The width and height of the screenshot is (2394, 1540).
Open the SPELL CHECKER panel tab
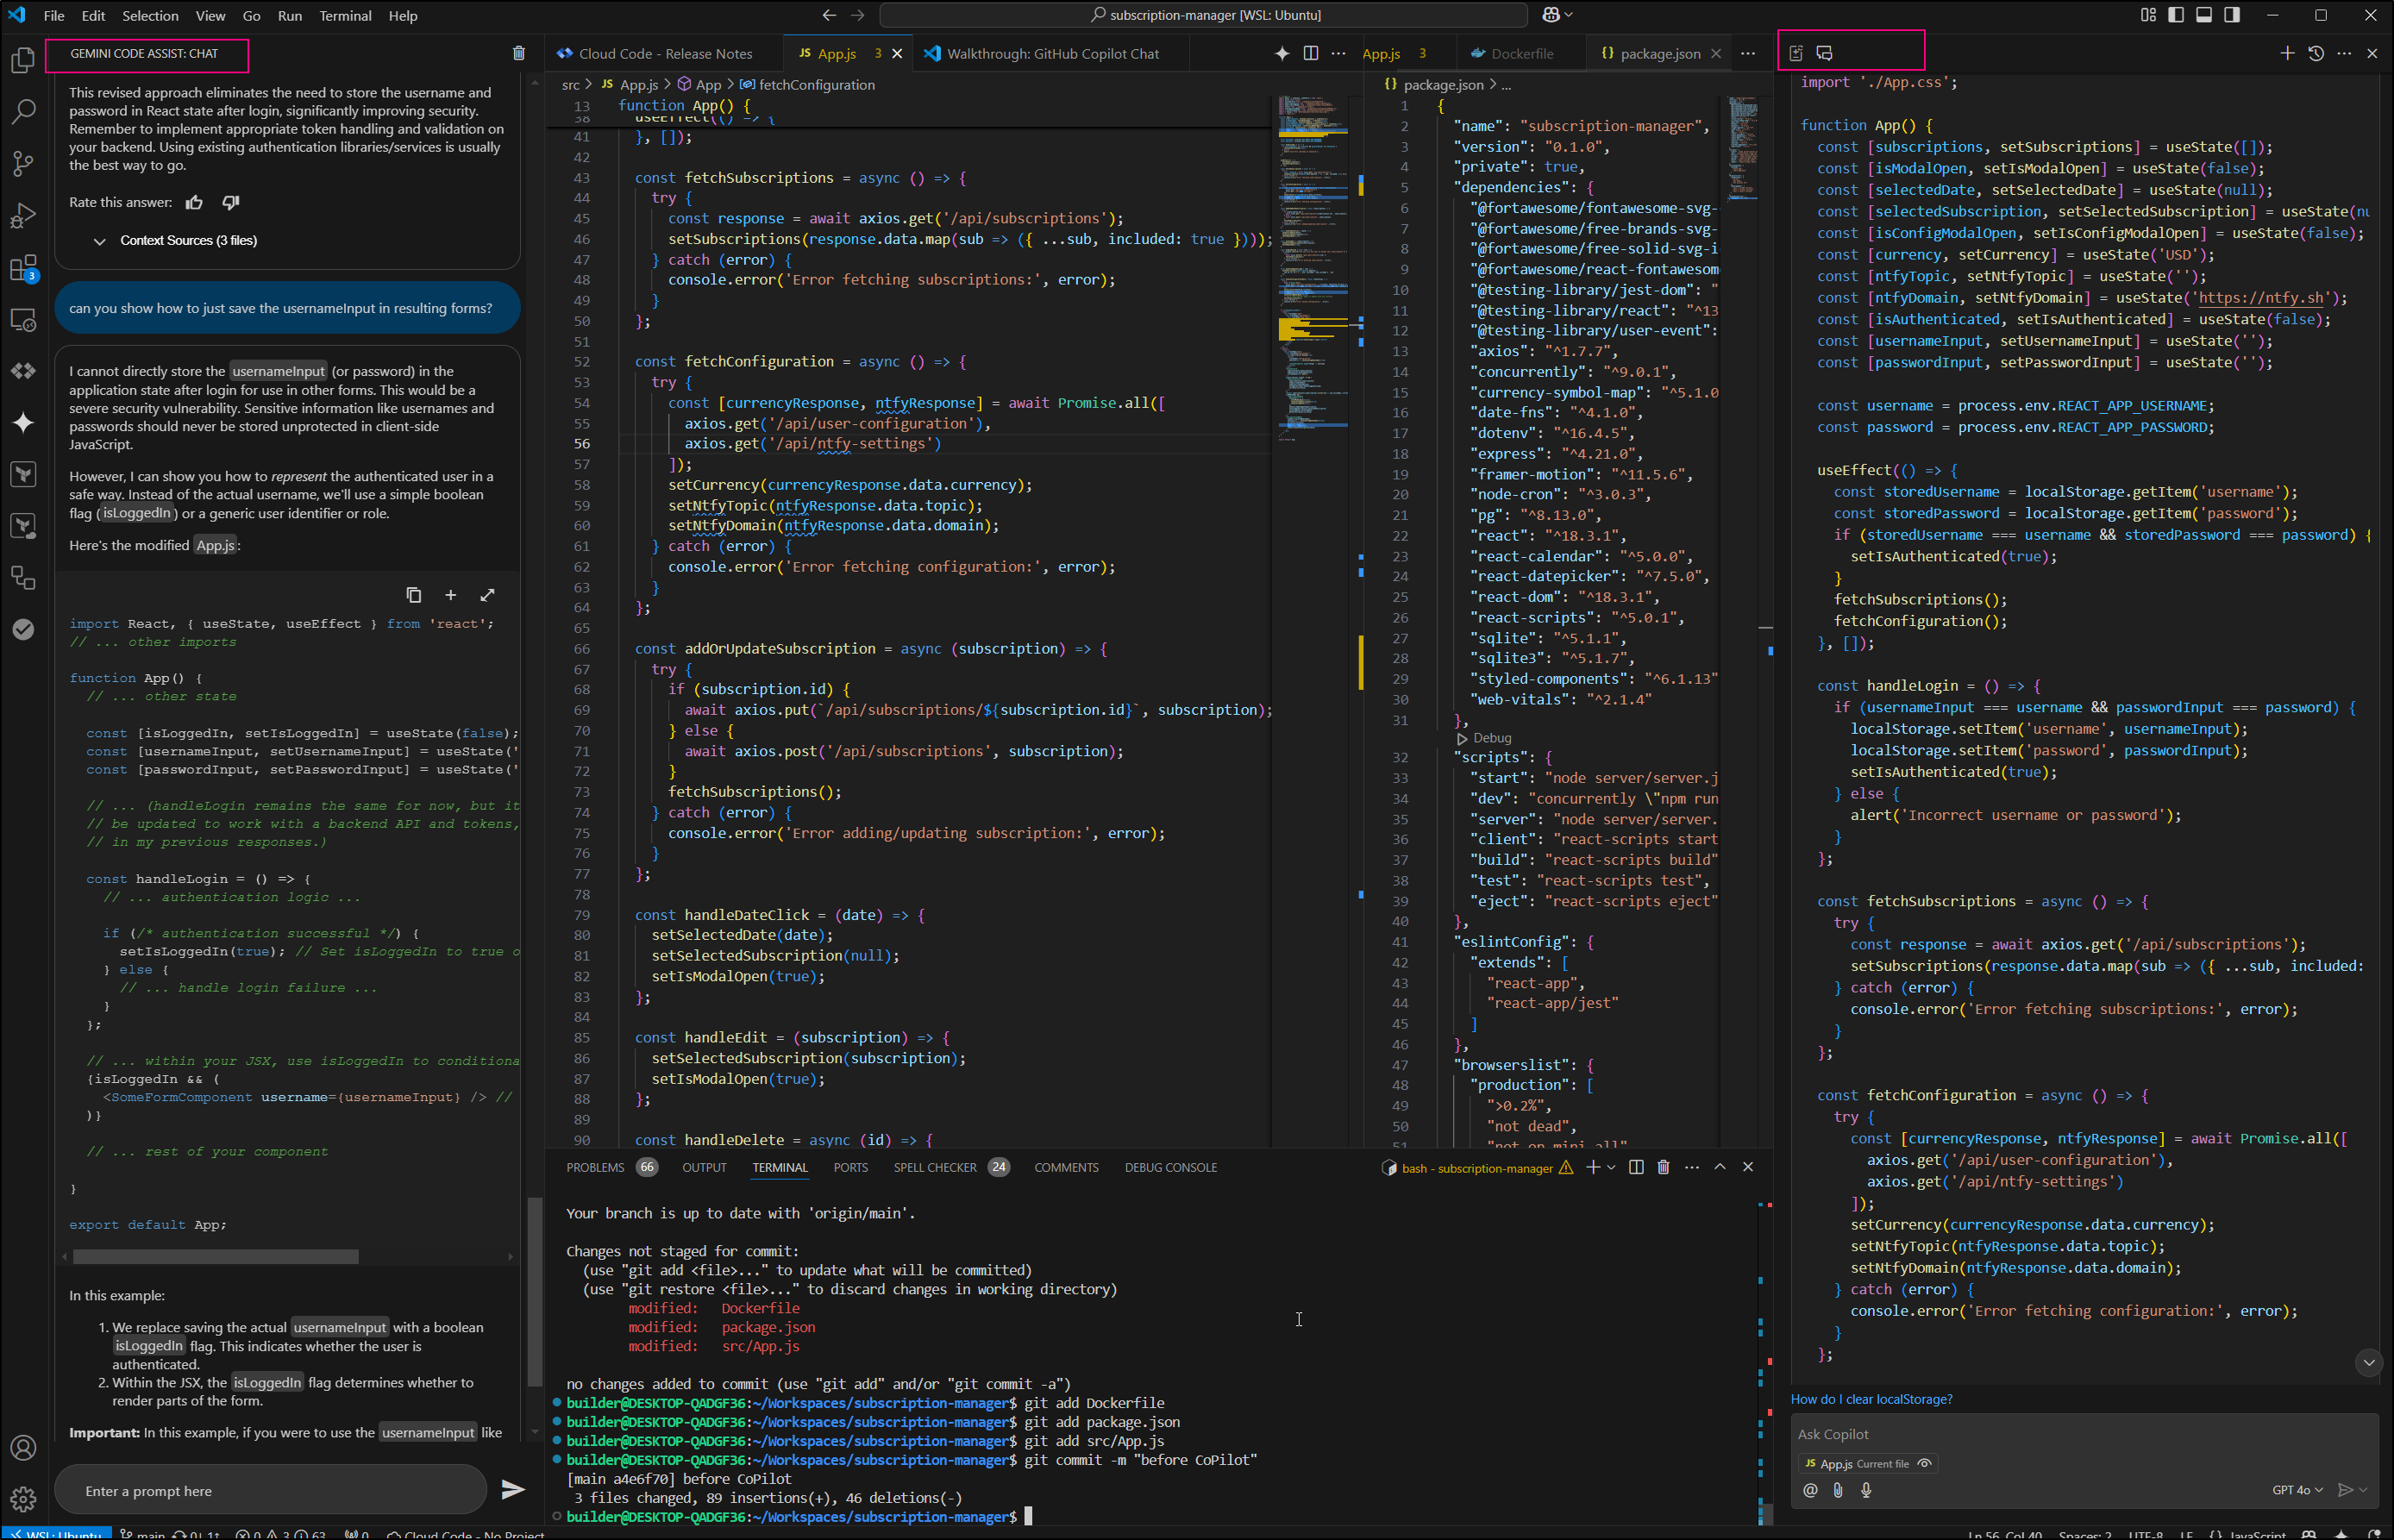950,1167
